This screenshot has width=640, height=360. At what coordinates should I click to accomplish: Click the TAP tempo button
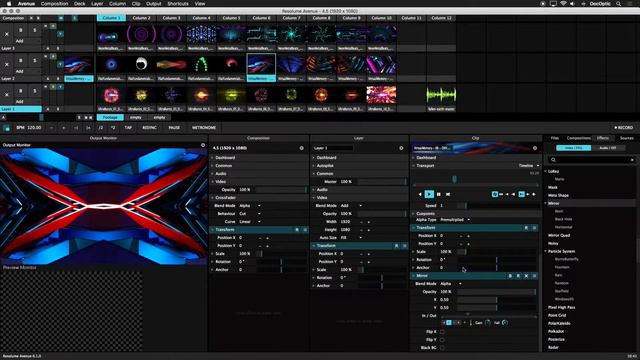(x=128, y=128)
